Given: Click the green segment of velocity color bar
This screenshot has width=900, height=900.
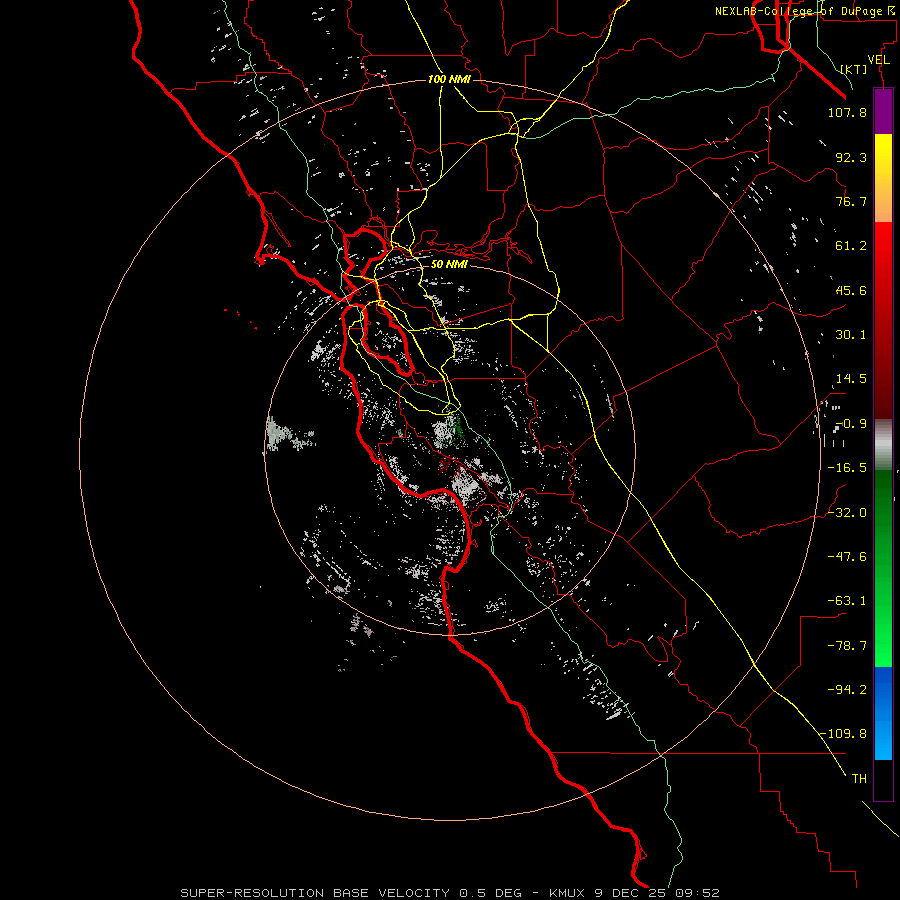Looking at the screenshot, I should point(883,569).
